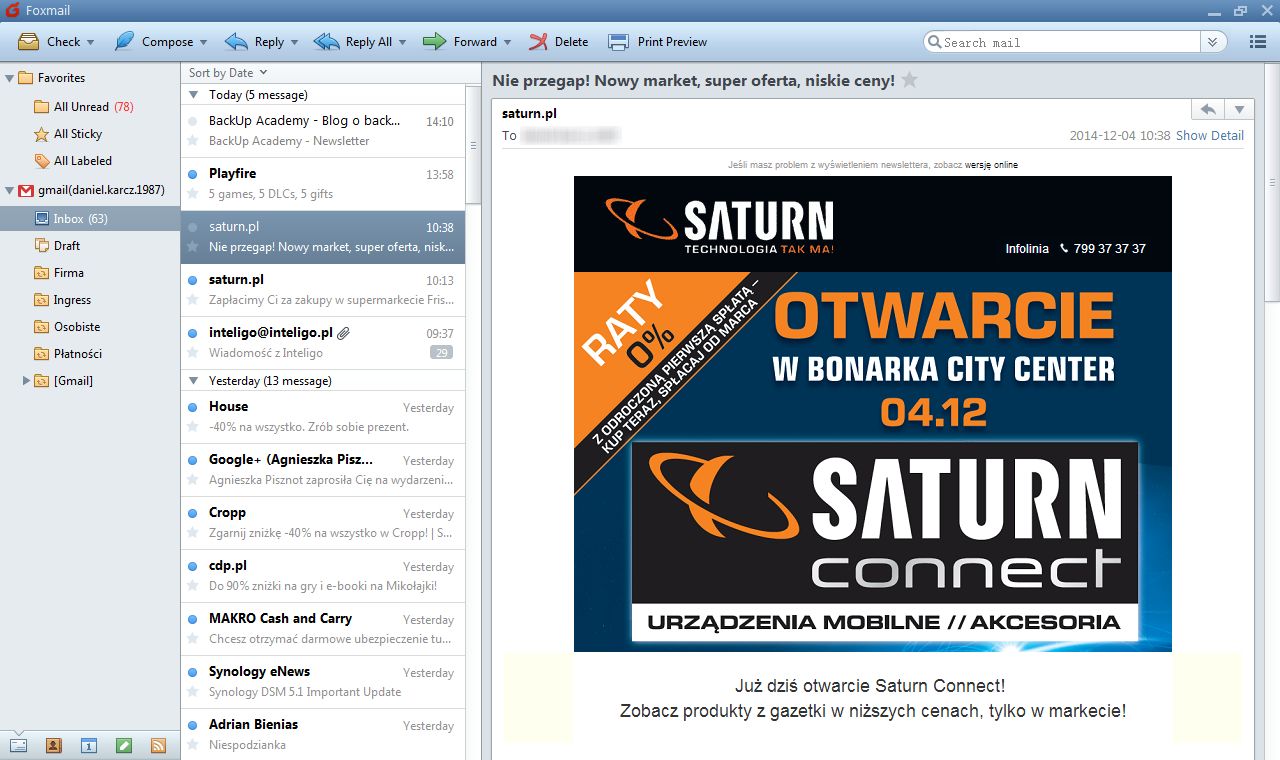Toggle star on Playfire message
This screenshot has height=760, width=1280.
pyautogui.click(x=193, y=194)
